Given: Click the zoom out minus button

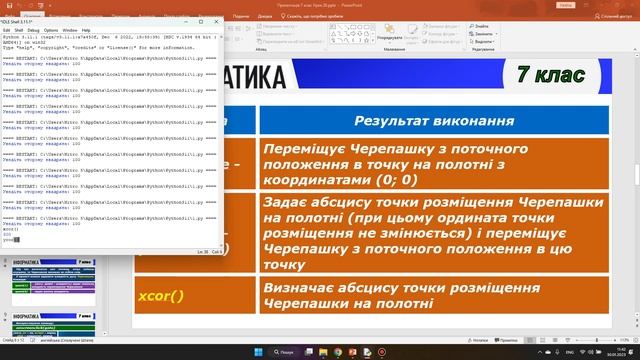Looking at the screenshot, I should pyautogui.click(x=578, y=340).
